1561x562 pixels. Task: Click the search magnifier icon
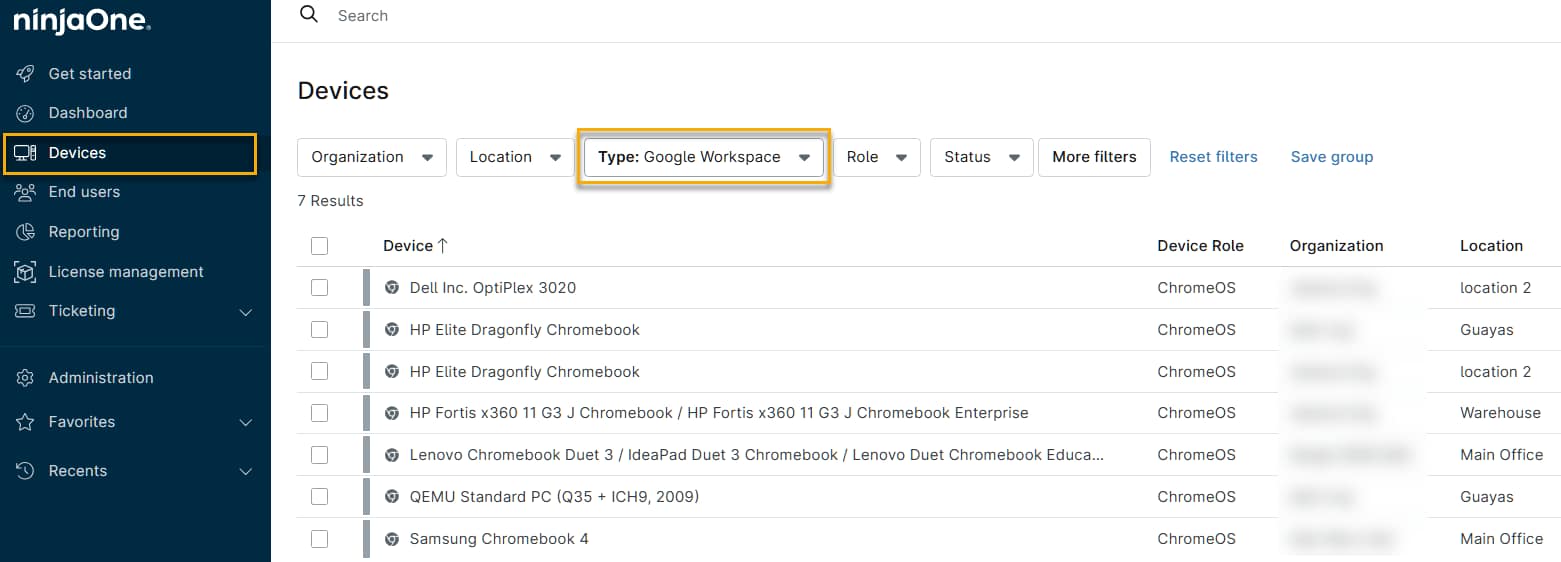[309, 14]
